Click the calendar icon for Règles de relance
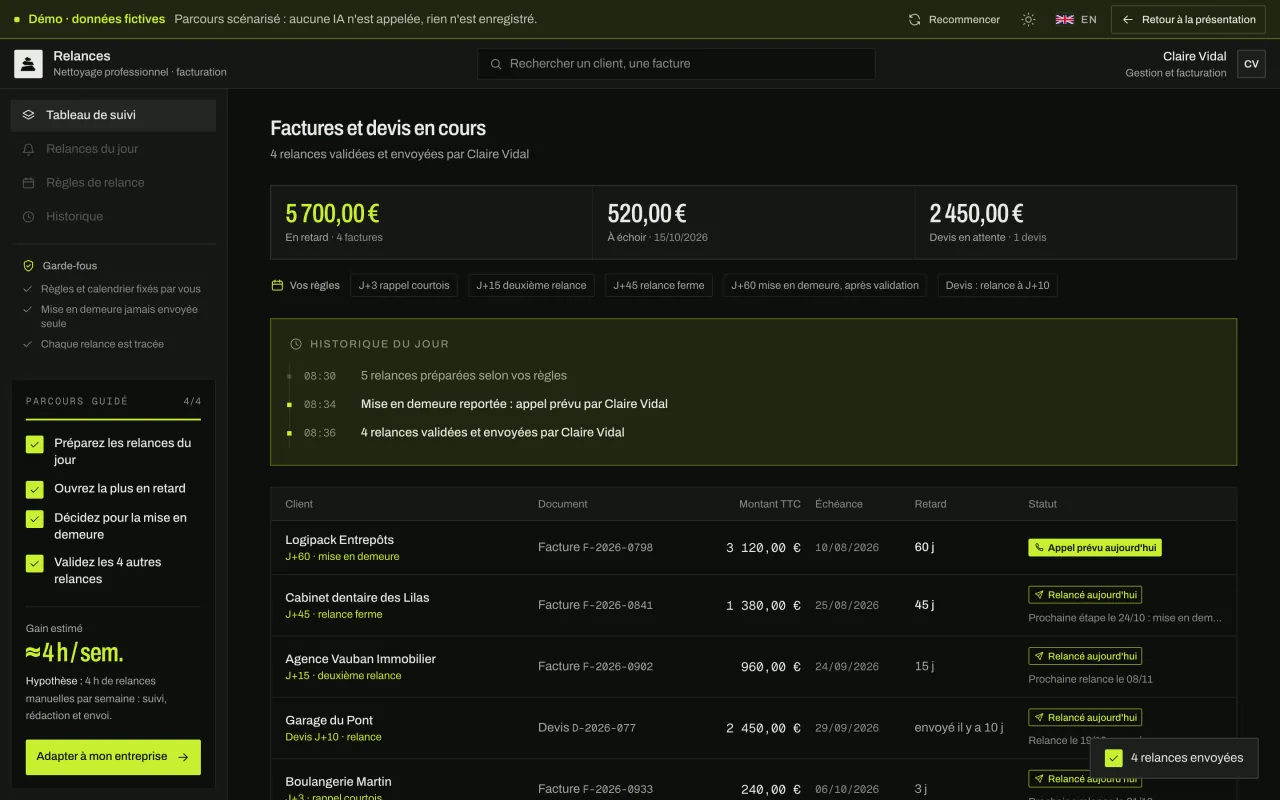Screen dimensions: 1280x800 (x=28, y=183)
